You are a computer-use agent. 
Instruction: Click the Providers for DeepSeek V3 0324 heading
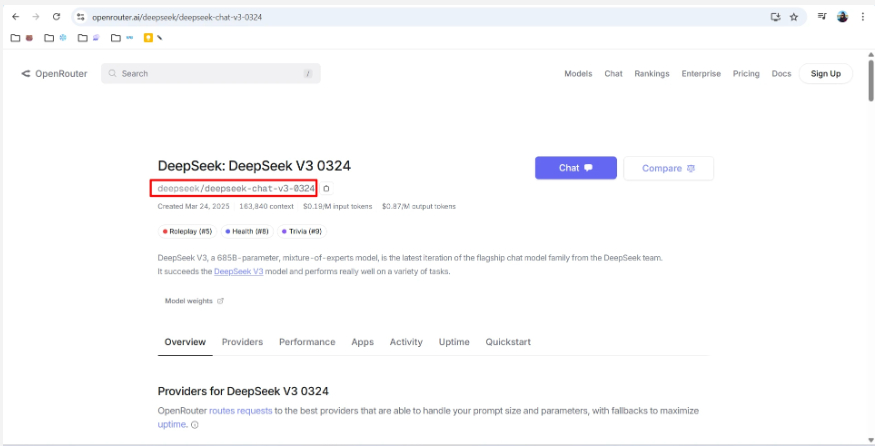point(243,390)
